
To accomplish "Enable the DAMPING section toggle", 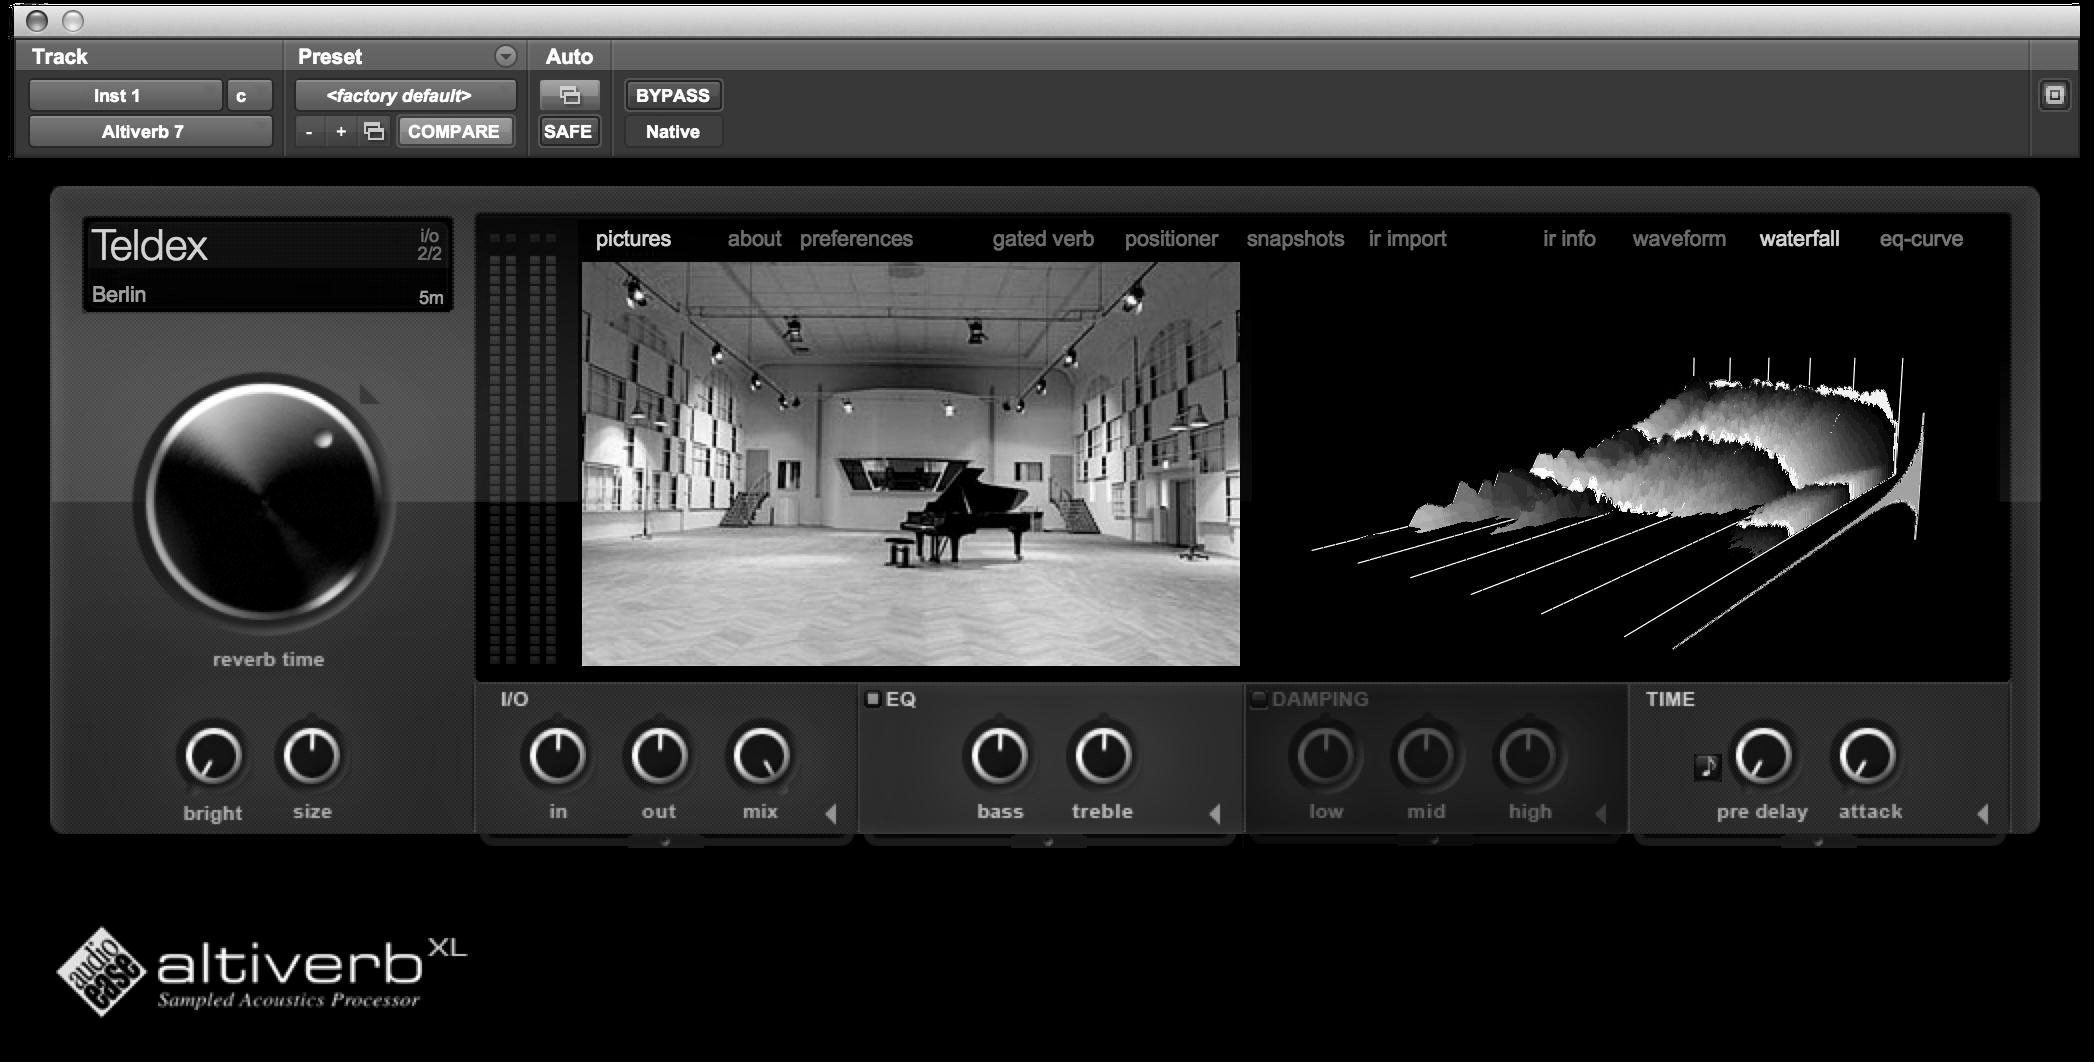I will [1259, 699].
